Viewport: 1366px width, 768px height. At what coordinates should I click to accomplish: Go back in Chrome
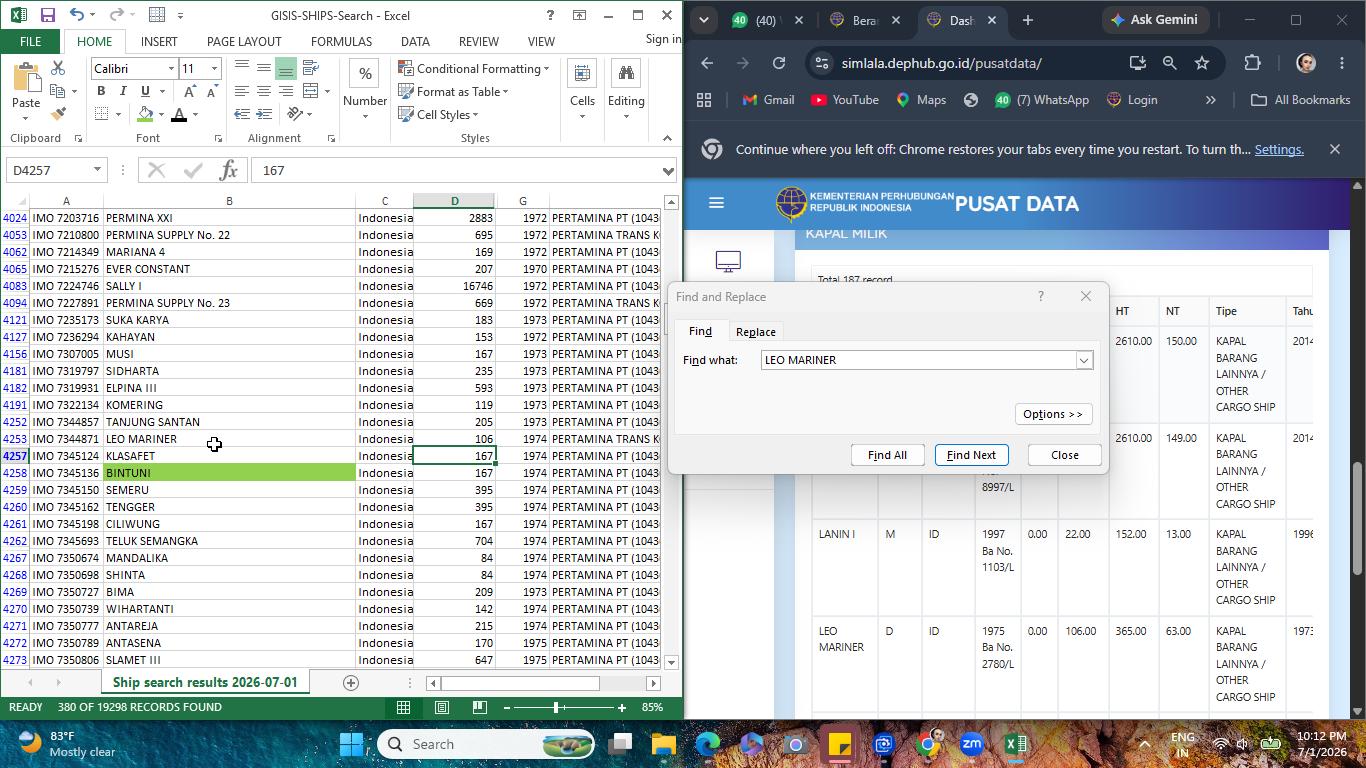(707, 63)
